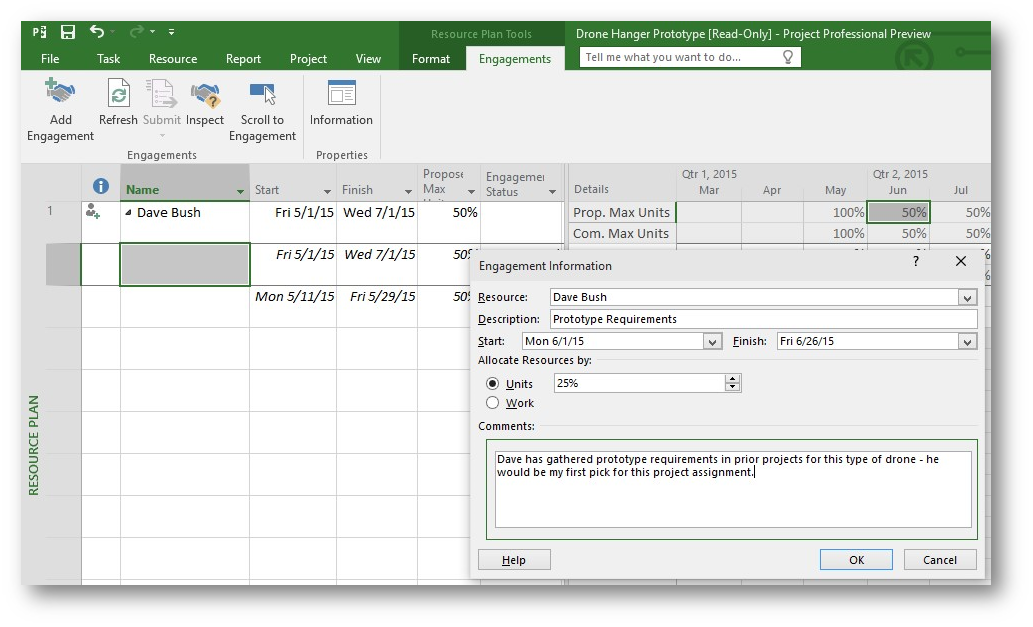Click the dialog help question mark
The height and width of the screenshot is (627, 1033).
(916, 261)
